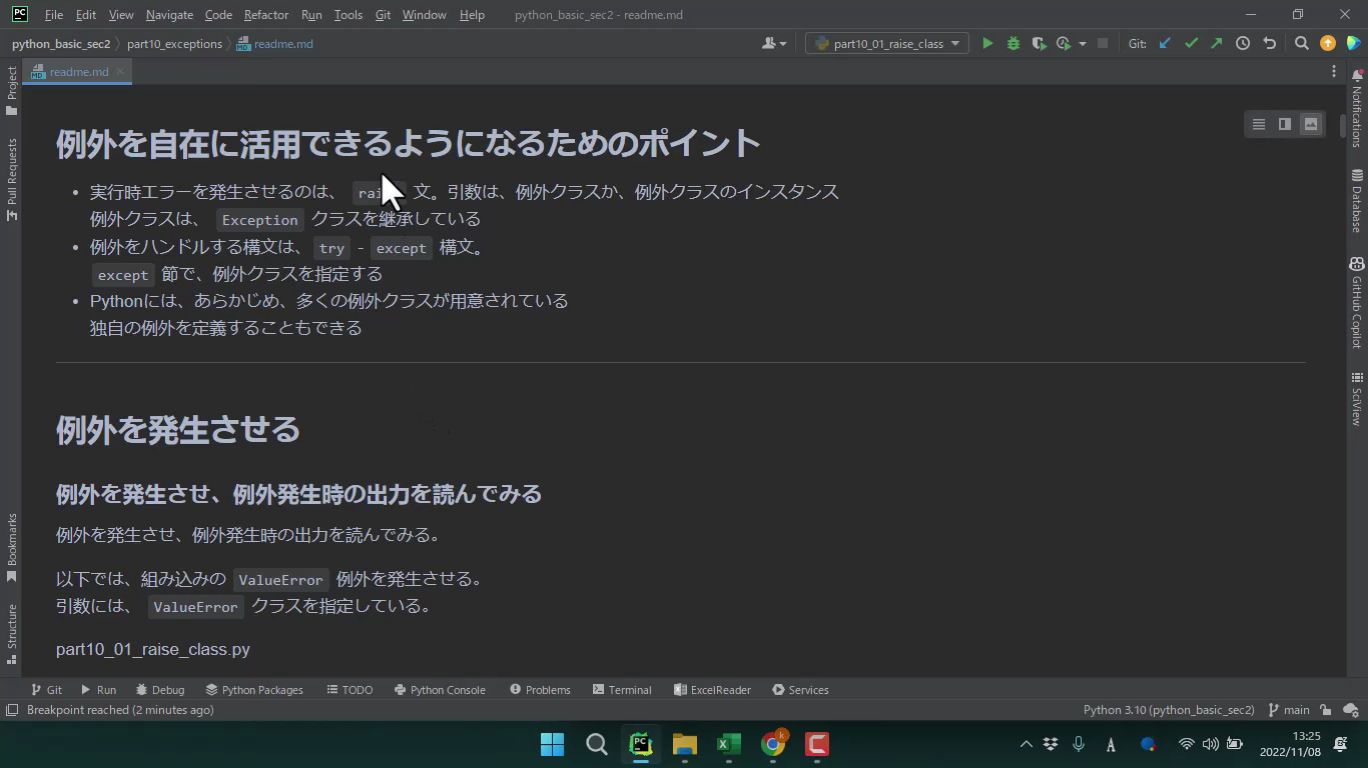Select the readme.md editor tab
Screen dimensions: 1368x768
click(78, 72)
